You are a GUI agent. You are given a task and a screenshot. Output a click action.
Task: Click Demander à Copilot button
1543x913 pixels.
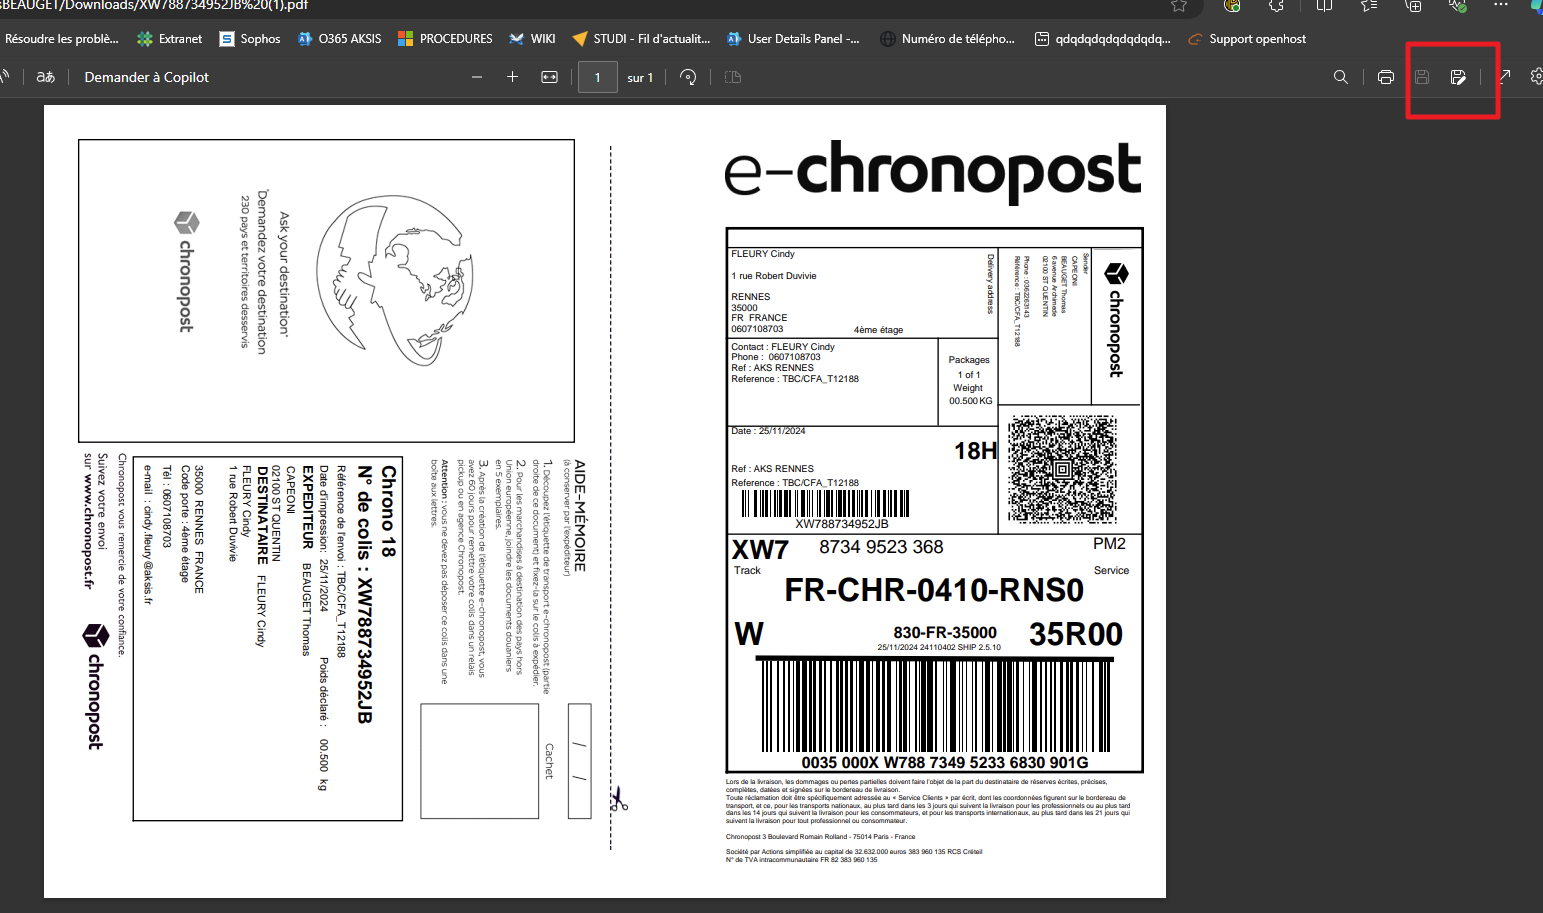coord(147,77)
